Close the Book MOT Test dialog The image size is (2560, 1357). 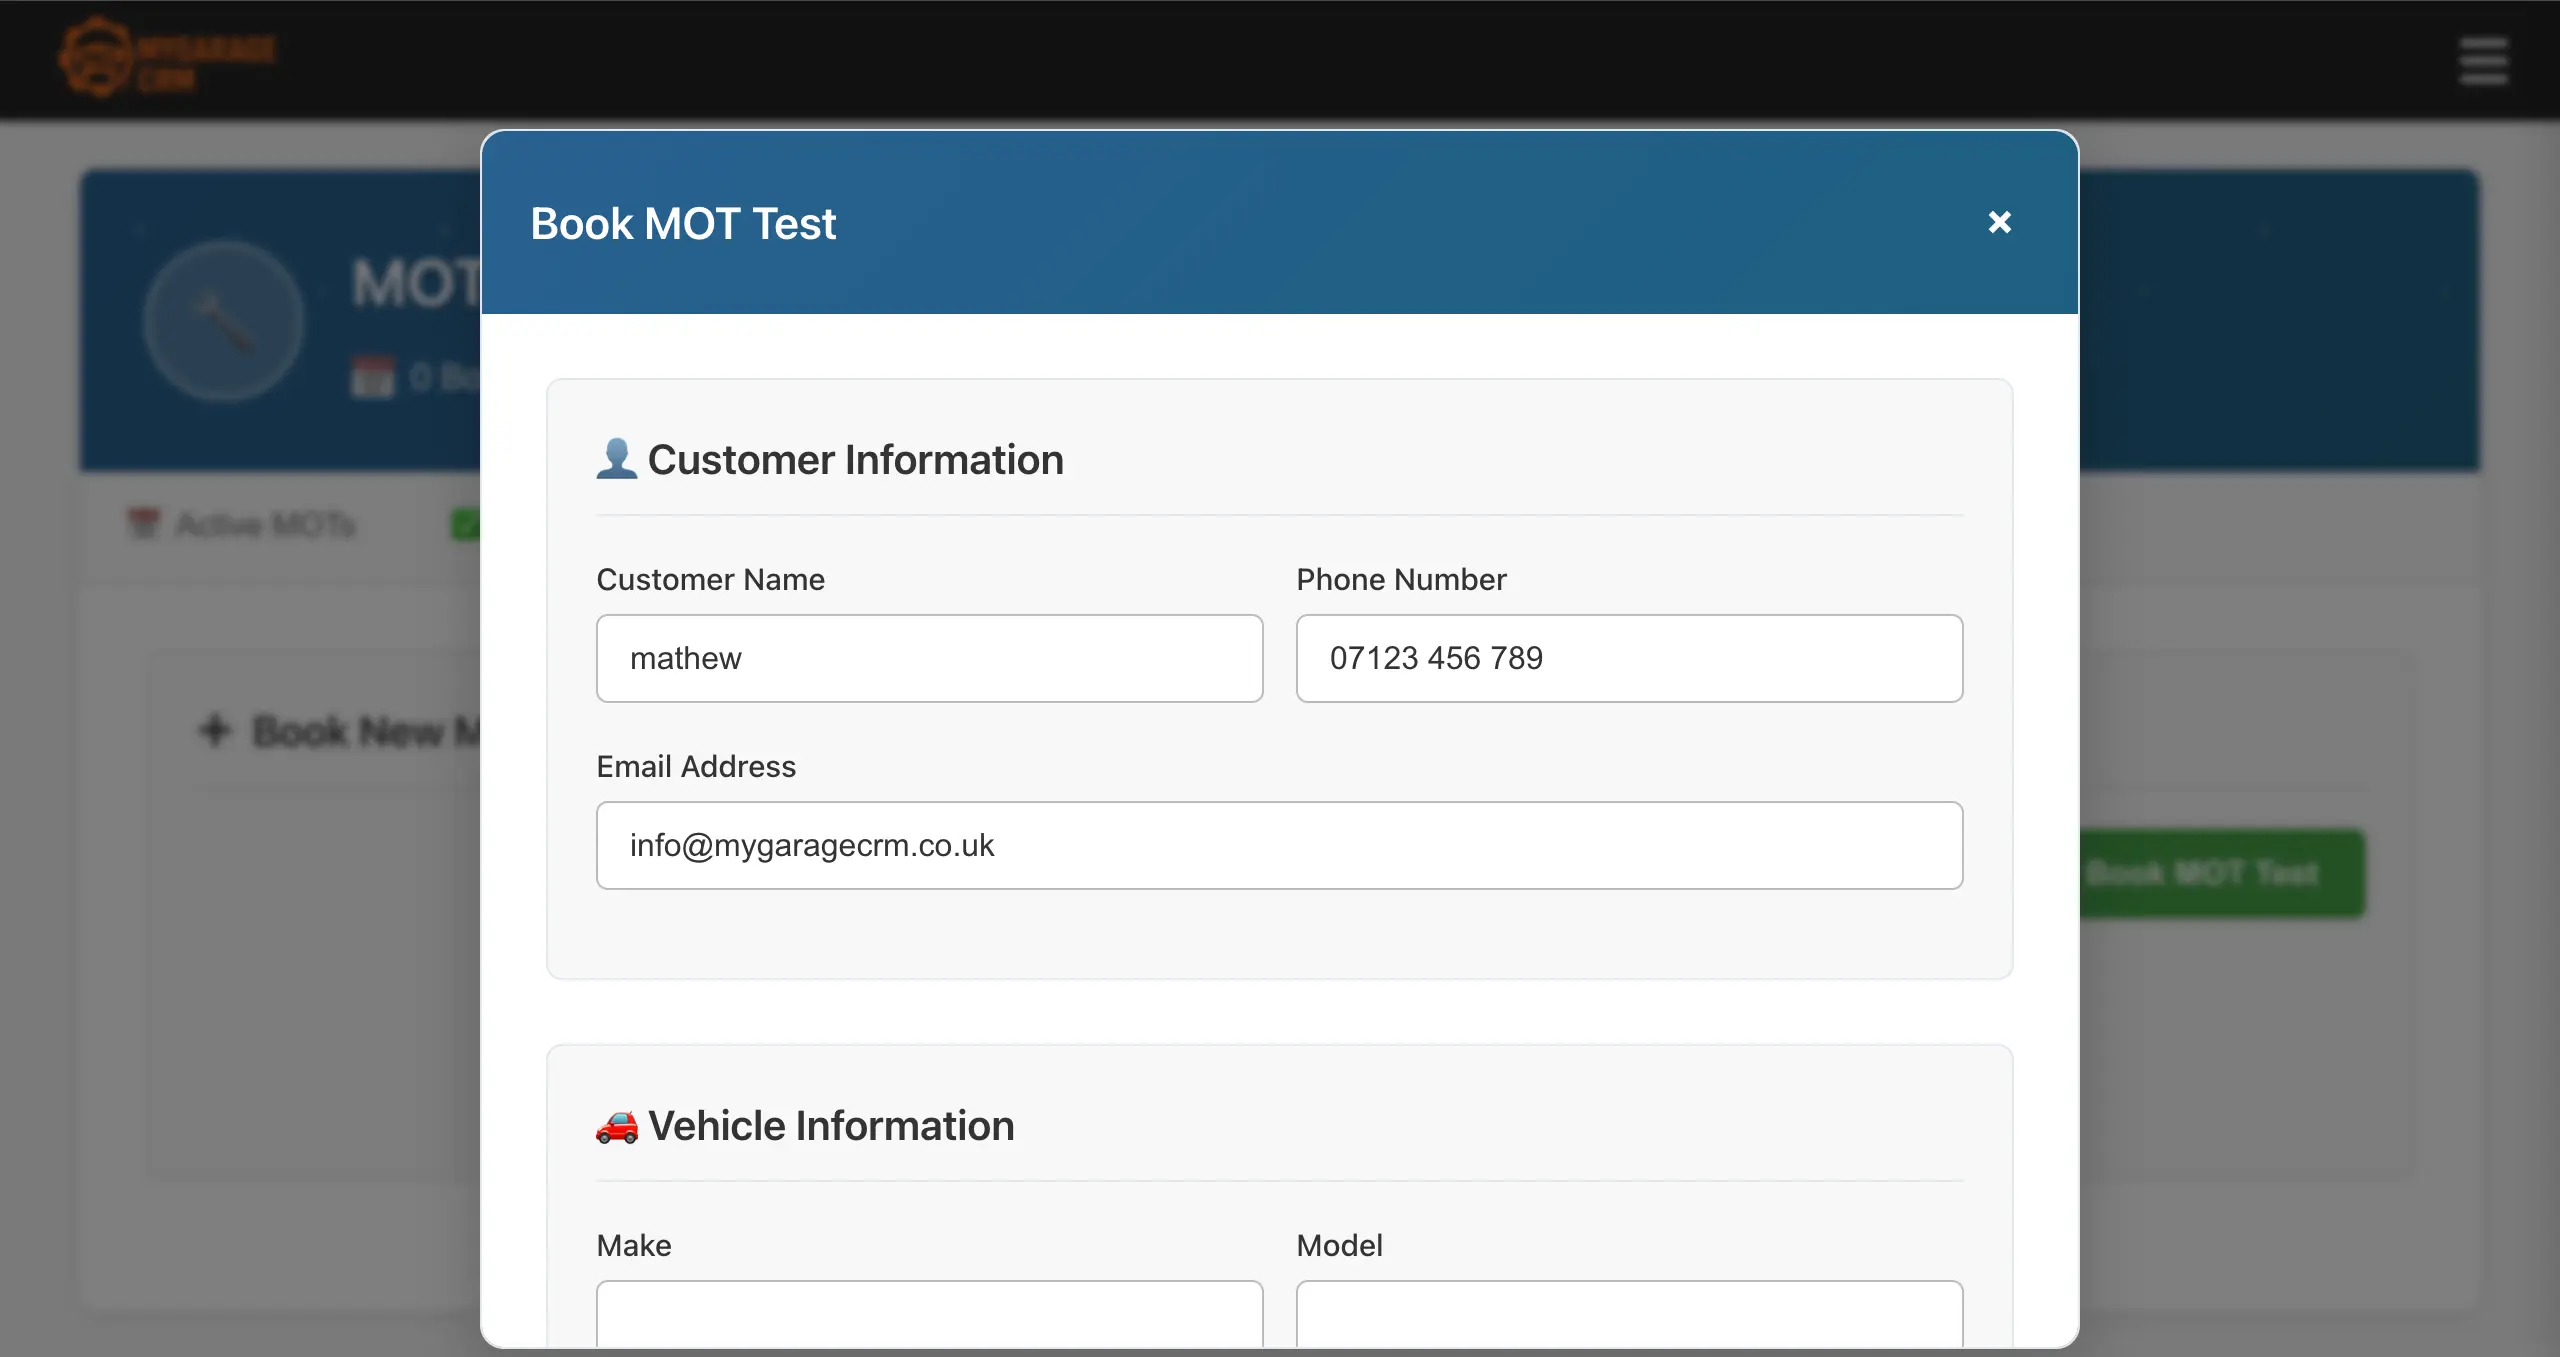point(1999,222)
